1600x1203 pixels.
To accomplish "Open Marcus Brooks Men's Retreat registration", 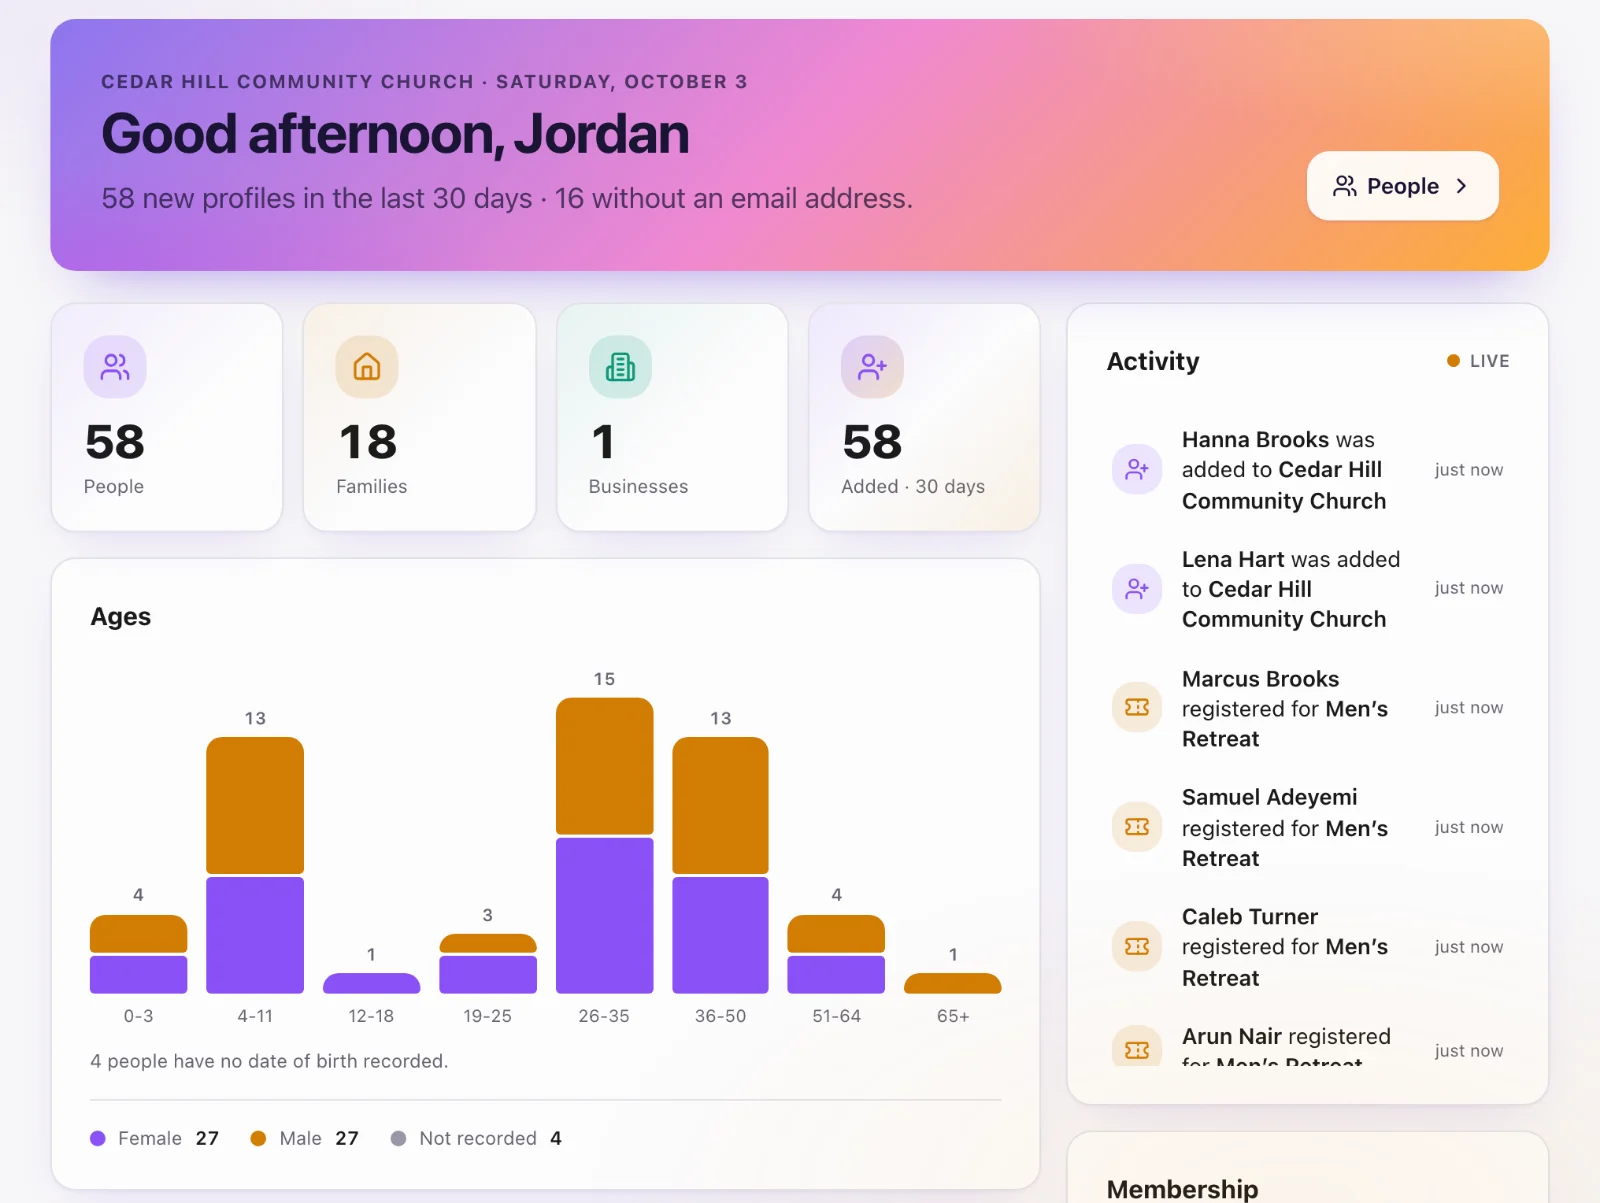I will pos(1285,709).
